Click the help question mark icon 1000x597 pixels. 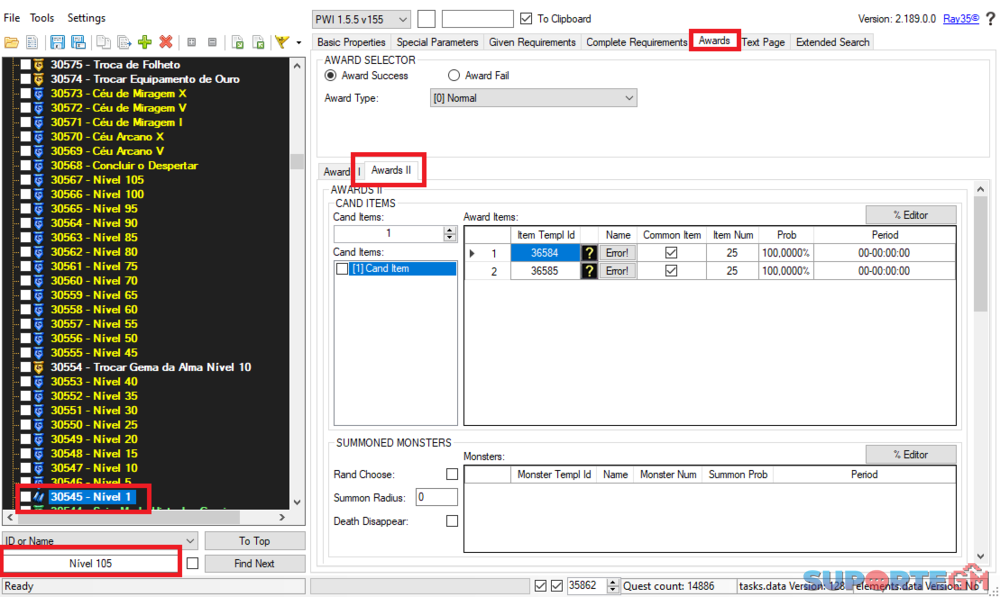tap(990, 19)
